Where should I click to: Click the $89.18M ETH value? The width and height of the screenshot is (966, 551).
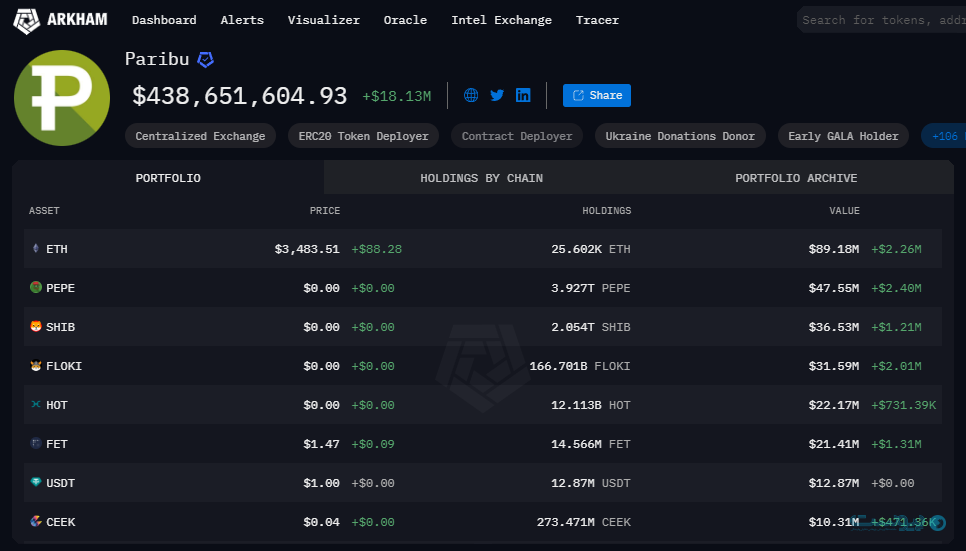834,249
